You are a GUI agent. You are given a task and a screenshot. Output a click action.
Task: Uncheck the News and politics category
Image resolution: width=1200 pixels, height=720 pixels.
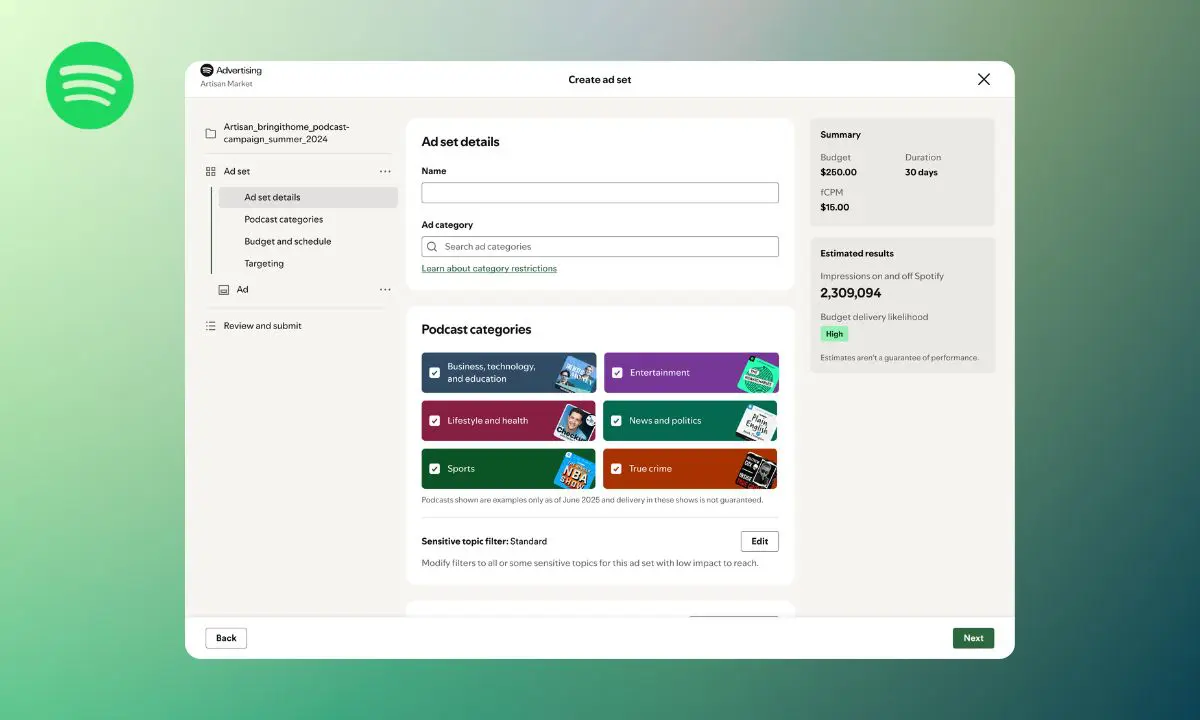pos(617,421)
